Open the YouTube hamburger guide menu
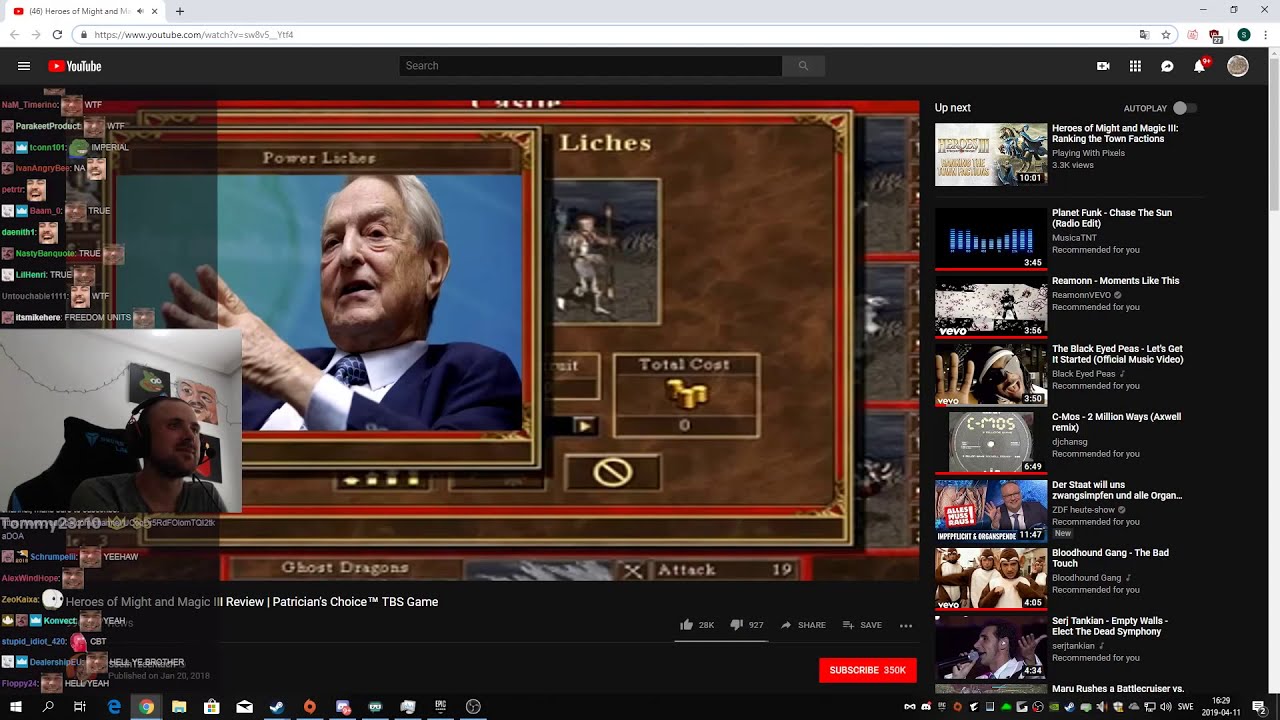1280x720 pixels. tap(24, 66)
